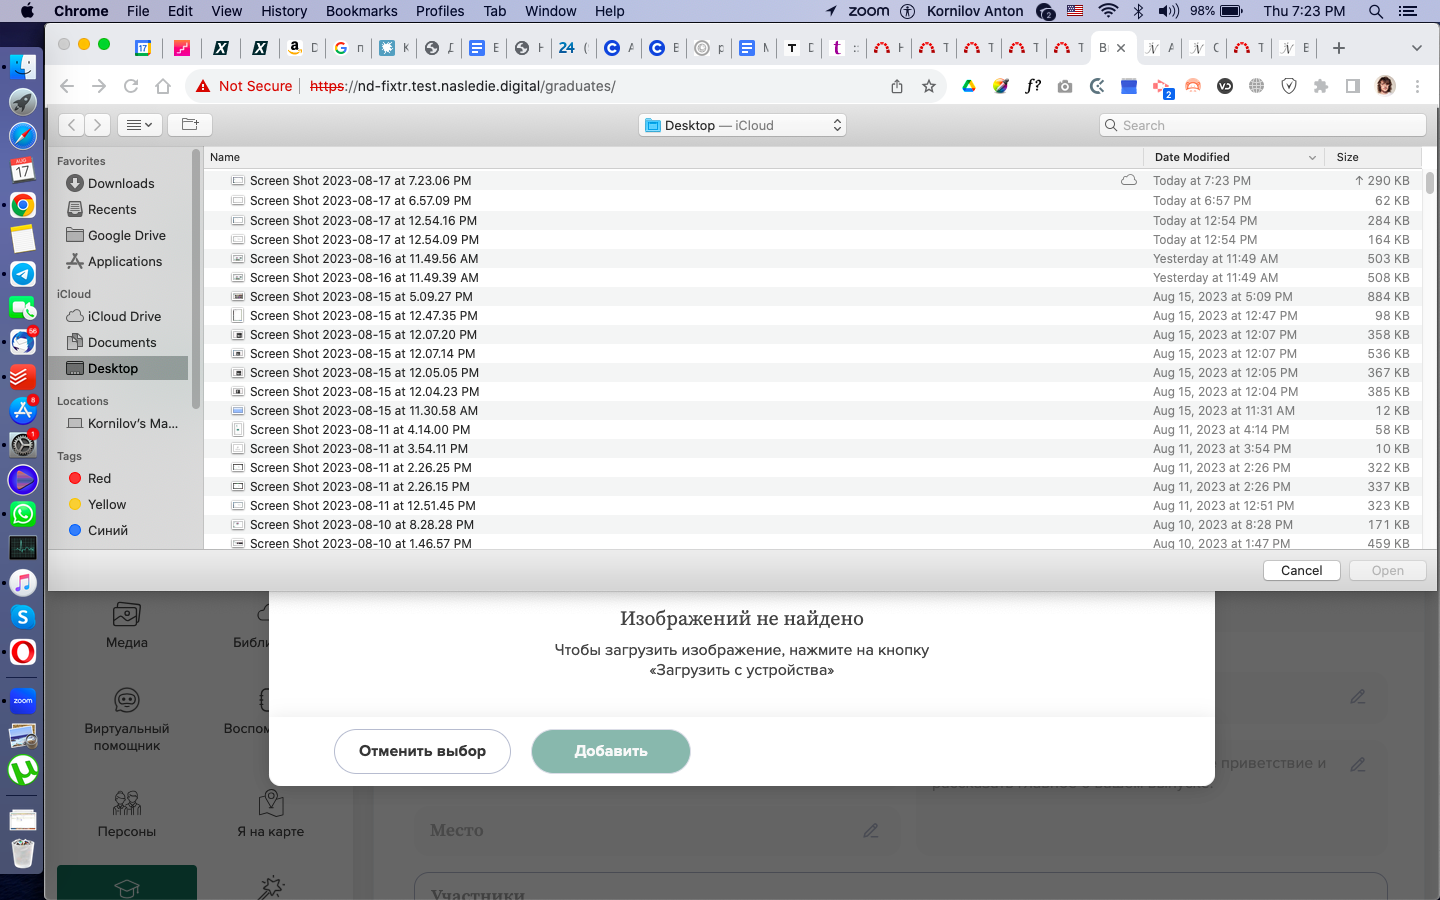Screen dimensions: 1440x900
Task: Open WhatsApp from the Dock
Action: tap(22, 514)
